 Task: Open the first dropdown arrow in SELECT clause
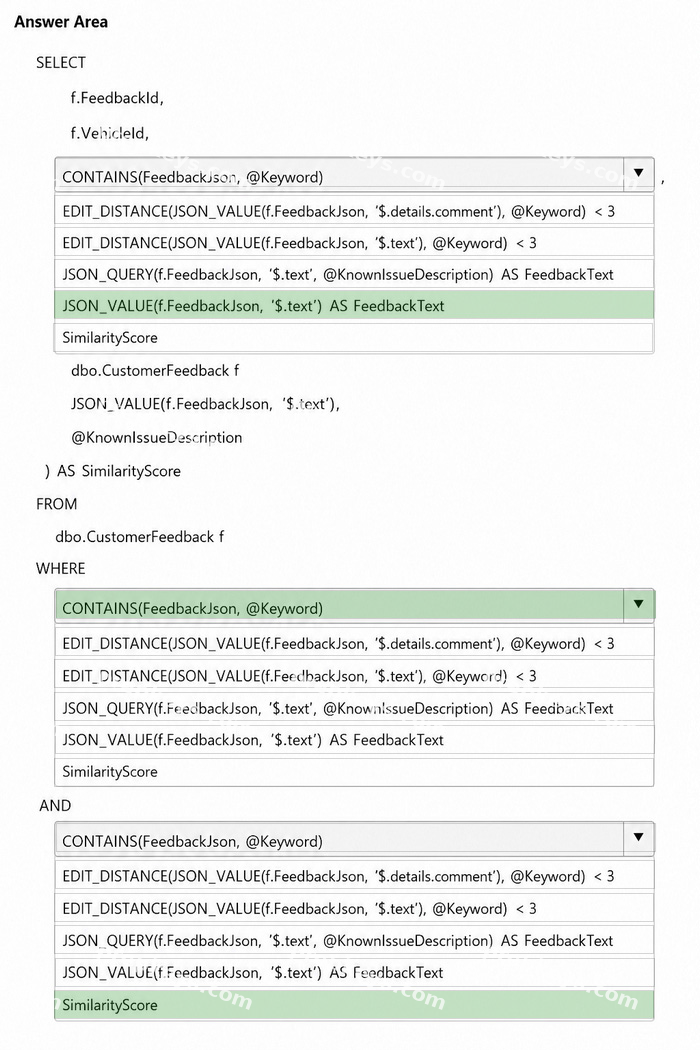638,173
